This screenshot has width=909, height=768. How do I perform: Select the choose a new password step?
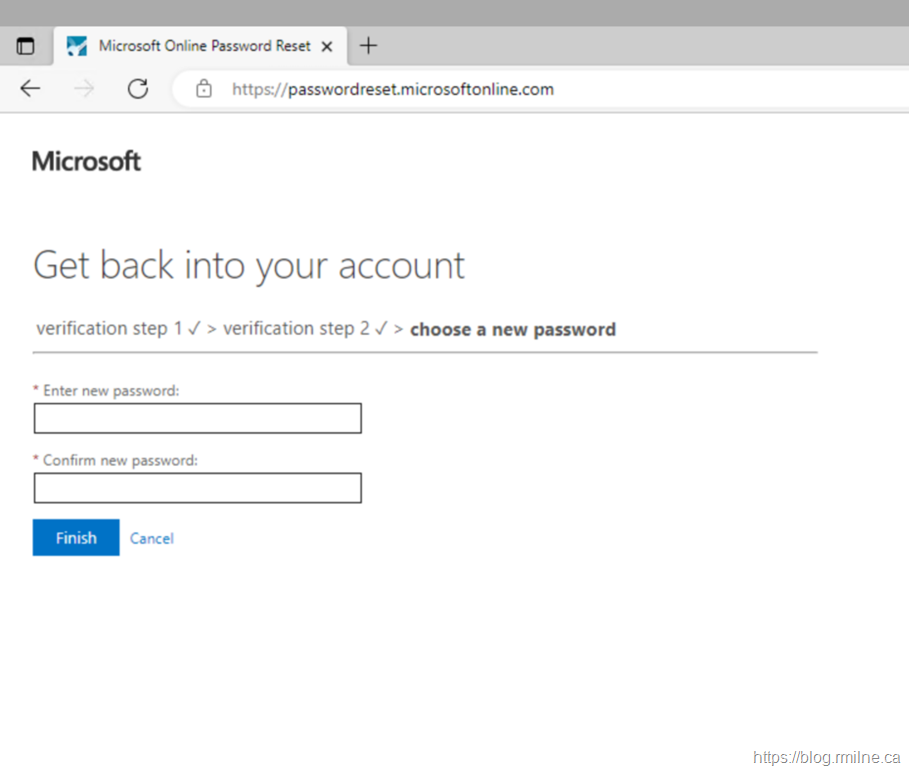[x=512, y=329]
